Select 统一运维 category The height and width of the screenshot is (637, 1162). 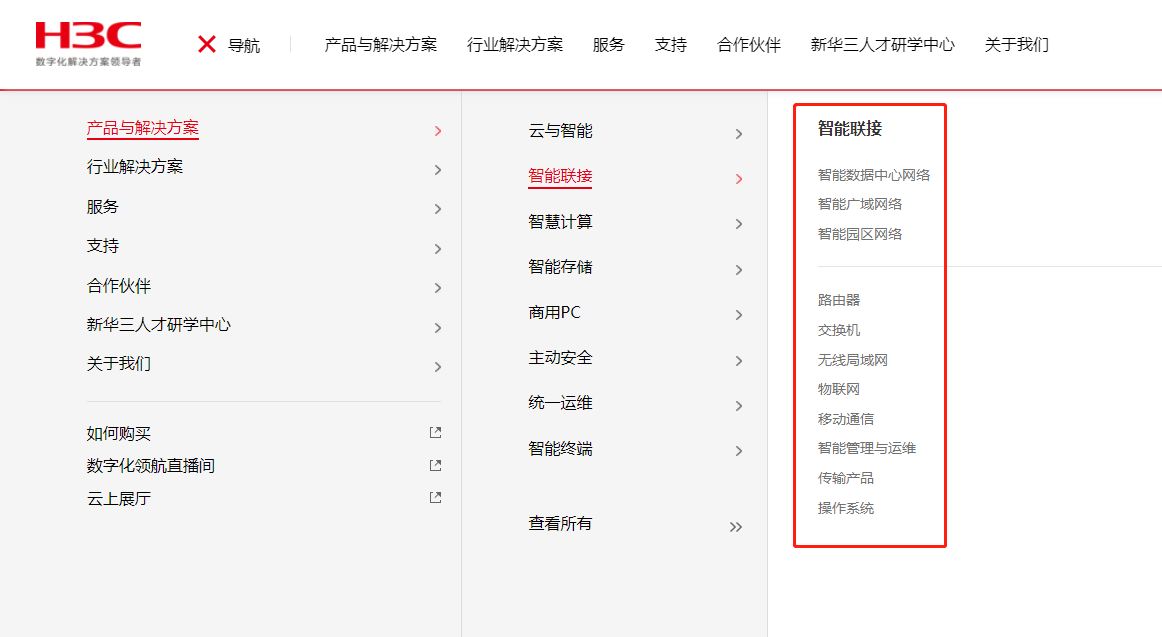tap(560, 403)
